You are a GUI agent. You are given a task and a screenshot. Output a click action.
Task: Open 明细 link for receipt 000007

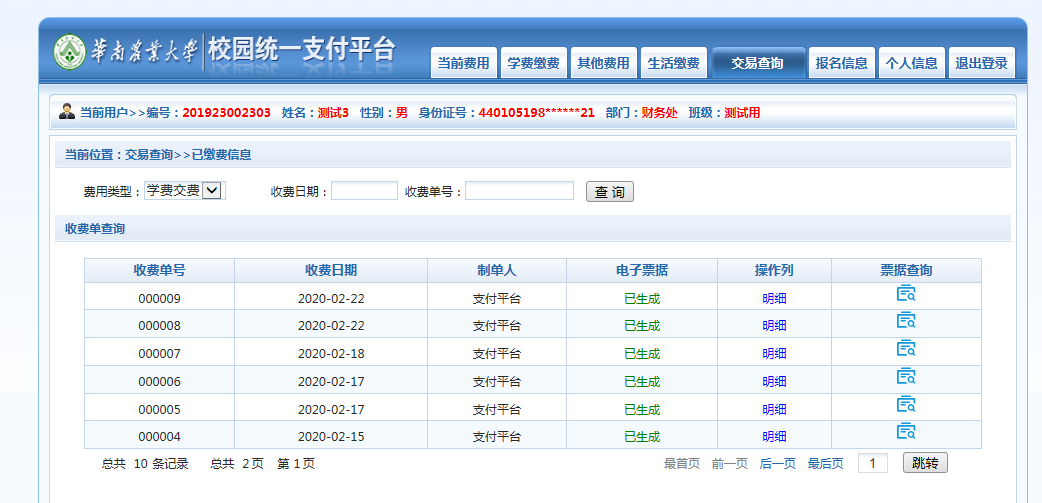pos(774,353)
